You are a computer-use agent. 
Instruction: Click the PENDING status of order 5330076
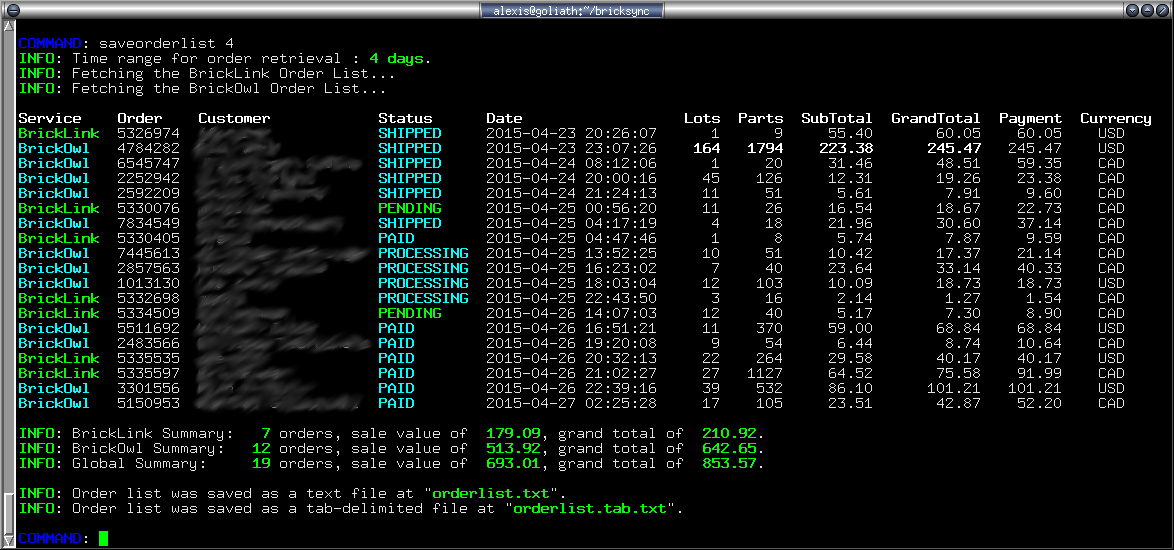[409, 208]
